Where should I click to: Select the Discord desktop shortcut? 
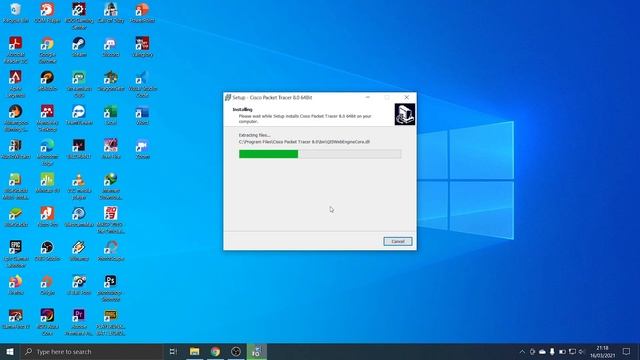[x=111, y=47]
